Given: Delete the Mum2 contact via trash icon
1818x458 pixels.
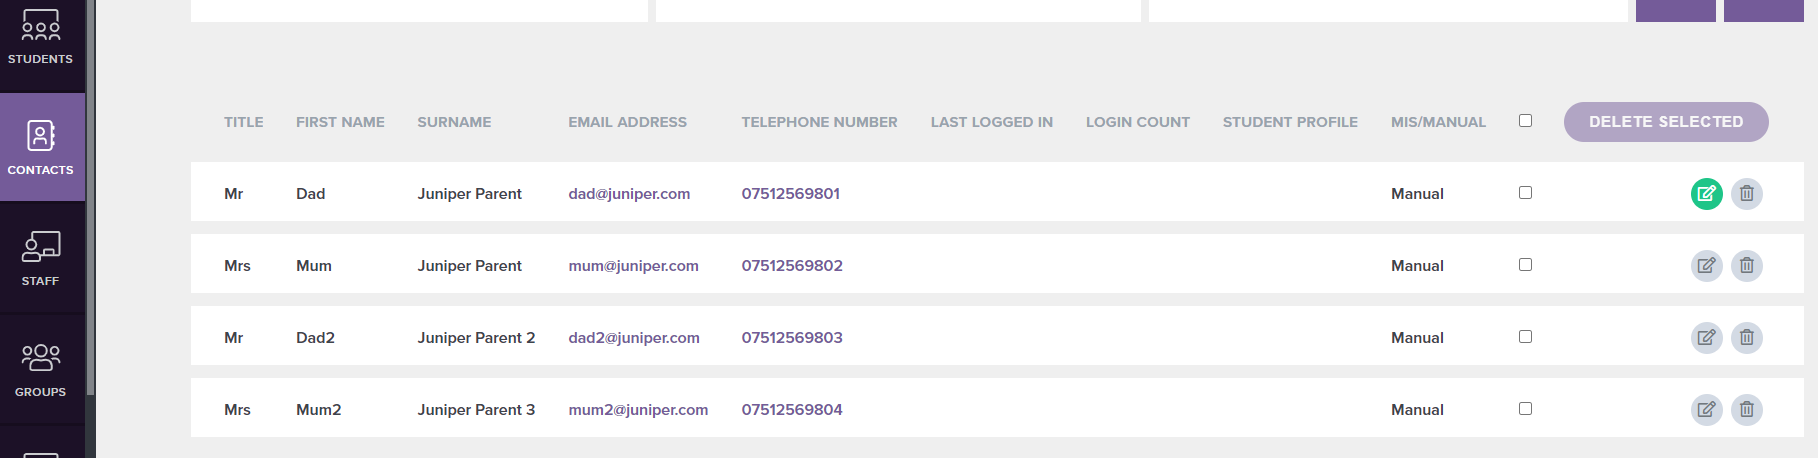Looking at the screenshot, I should coord(1746,410).
